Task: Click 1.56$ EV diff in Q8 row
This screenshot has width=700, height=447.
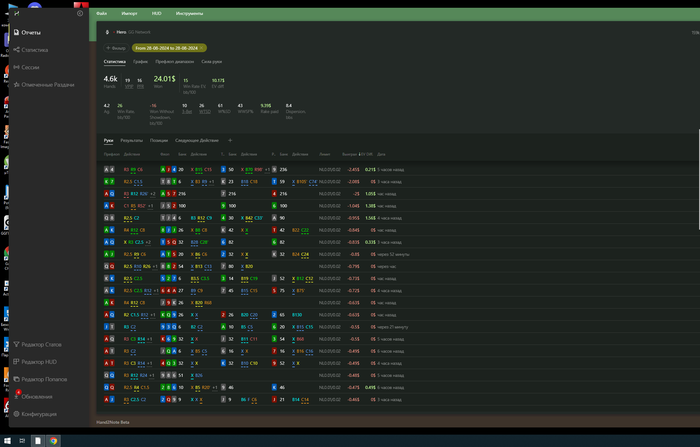Action: [x=370, y=218]
